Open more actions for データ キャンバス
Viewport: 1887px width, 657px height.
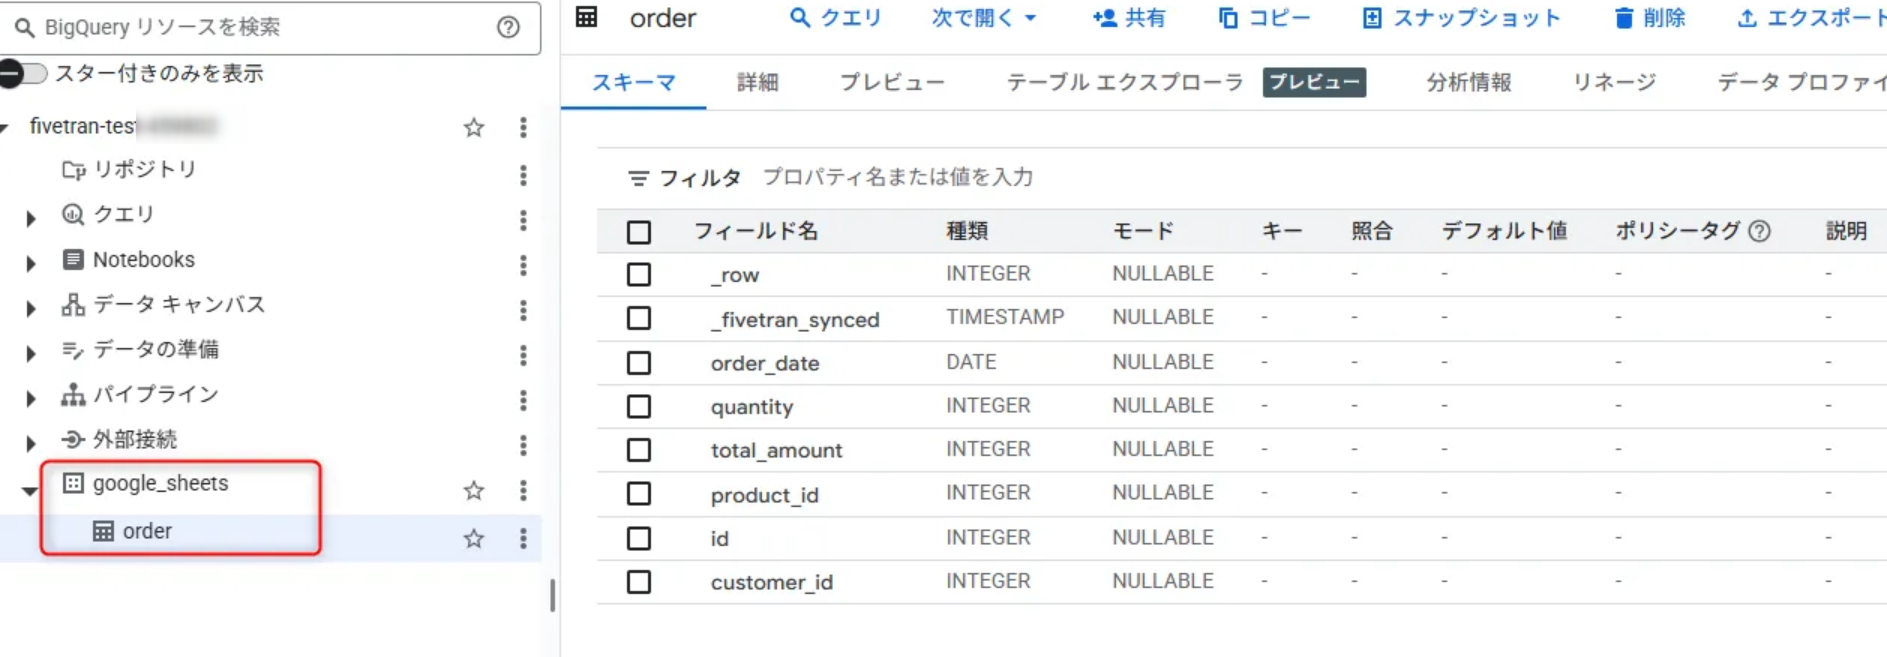[523, 310]
